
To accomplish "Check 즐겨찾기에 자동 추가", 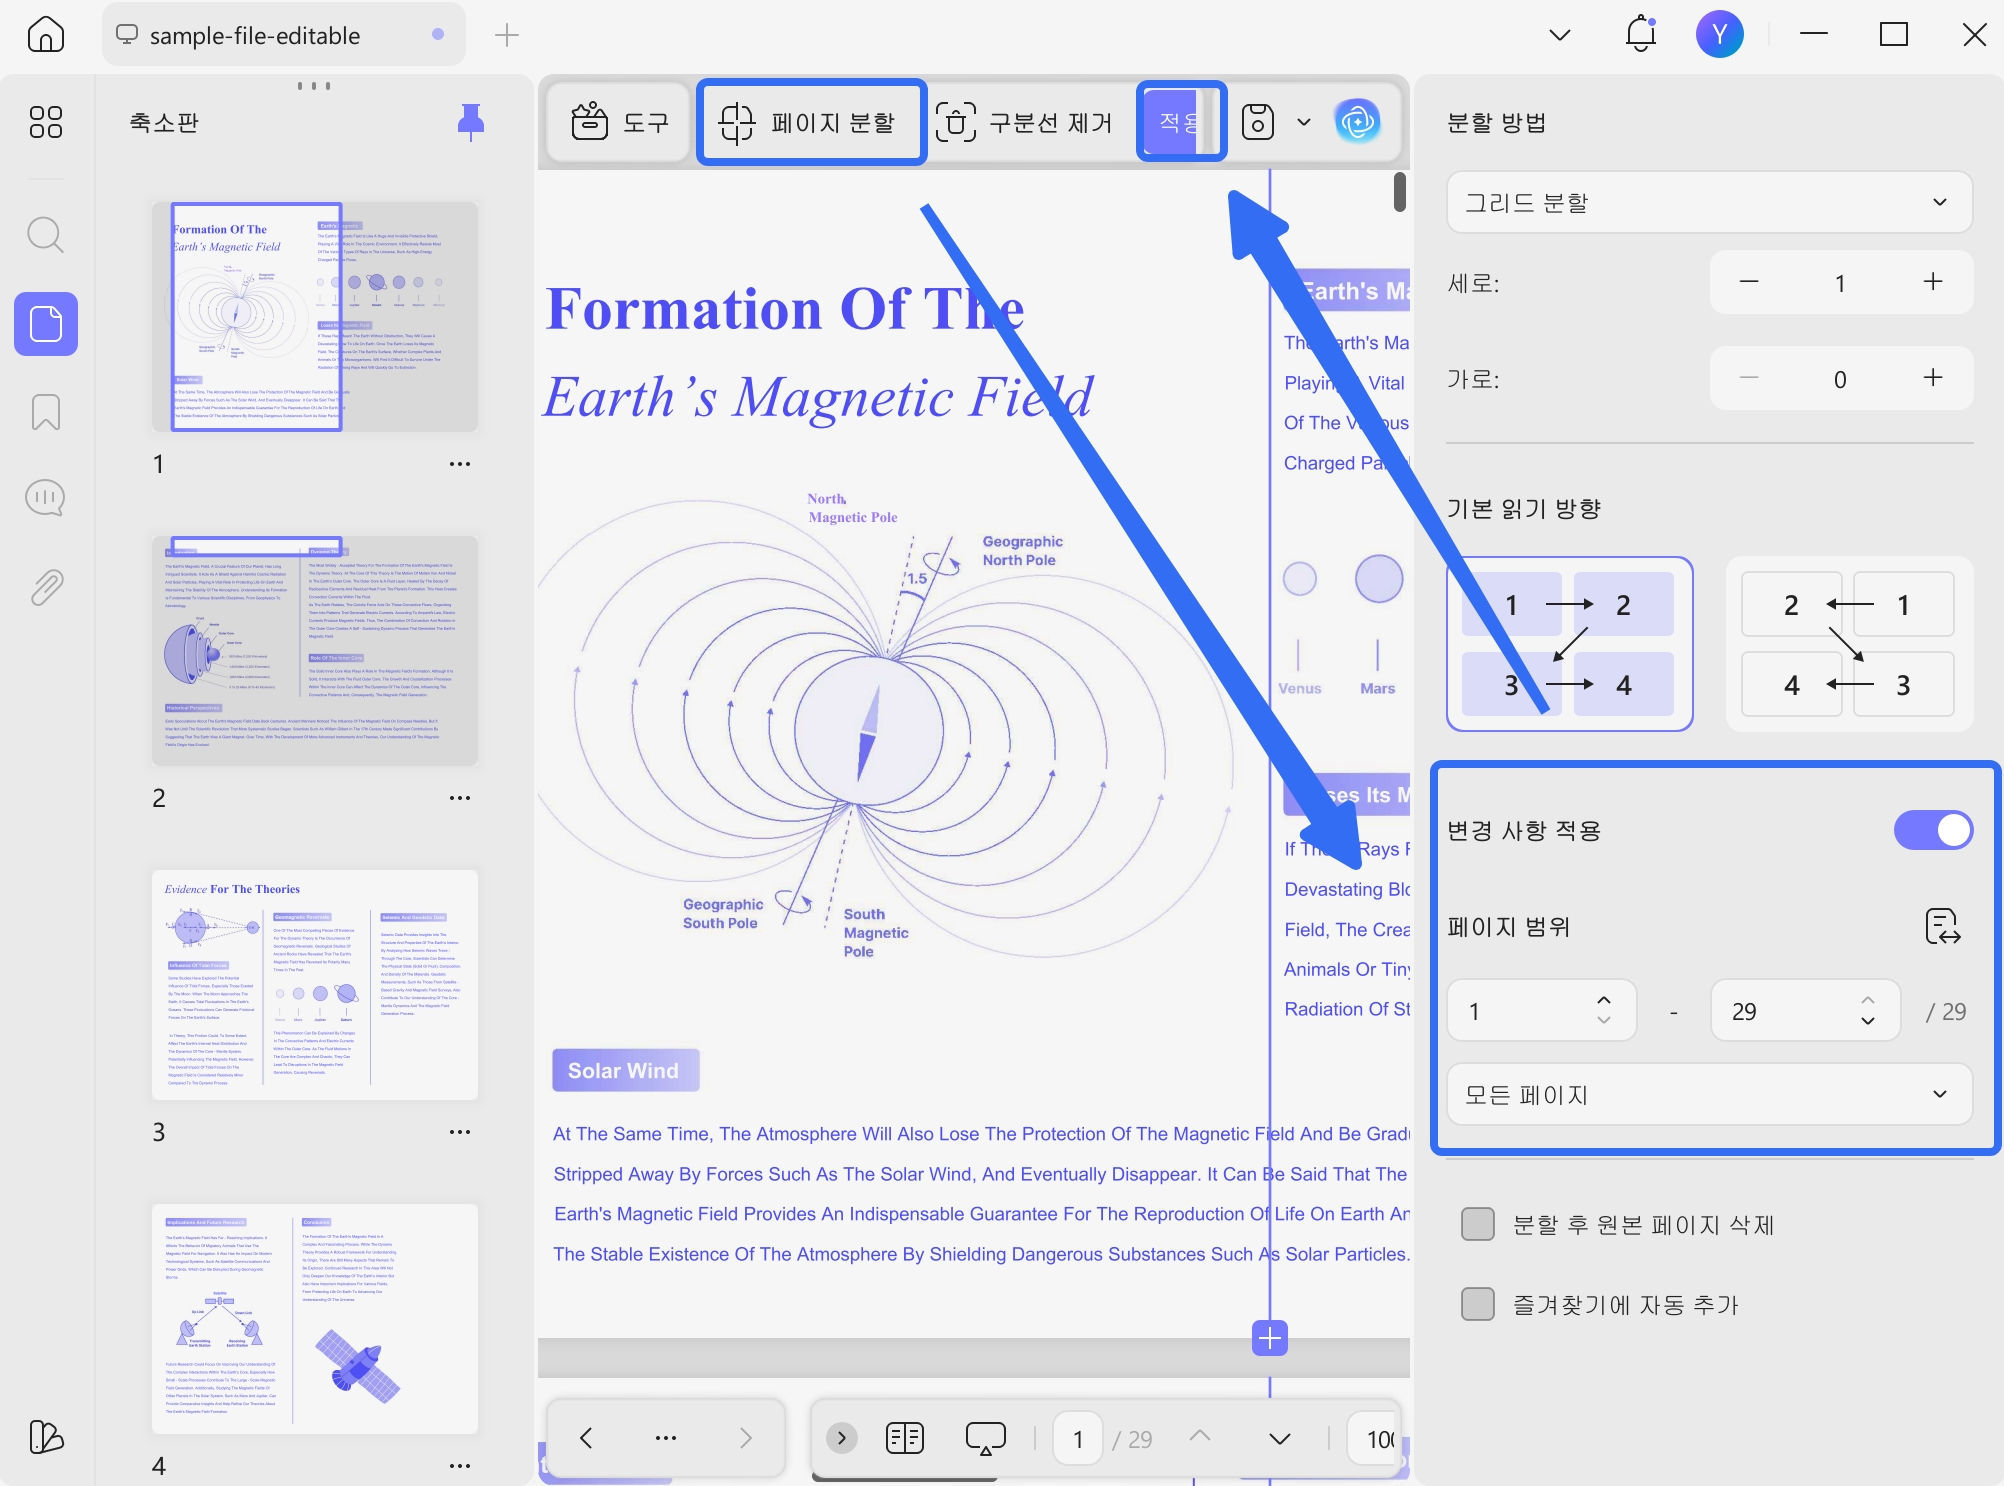I will click(x=1478, y=1304).
